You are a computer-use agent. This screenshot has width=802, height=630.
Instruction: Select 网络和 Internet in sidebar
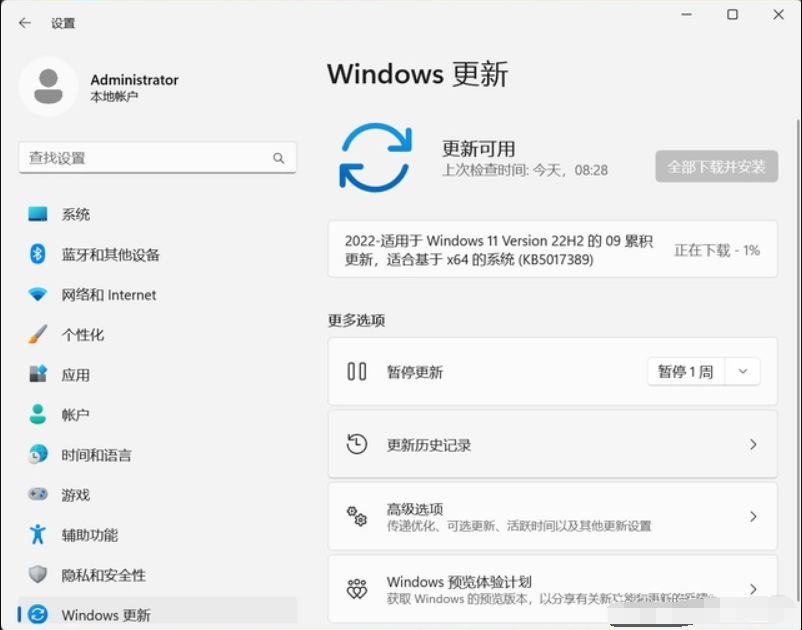(x=108, y=295)
